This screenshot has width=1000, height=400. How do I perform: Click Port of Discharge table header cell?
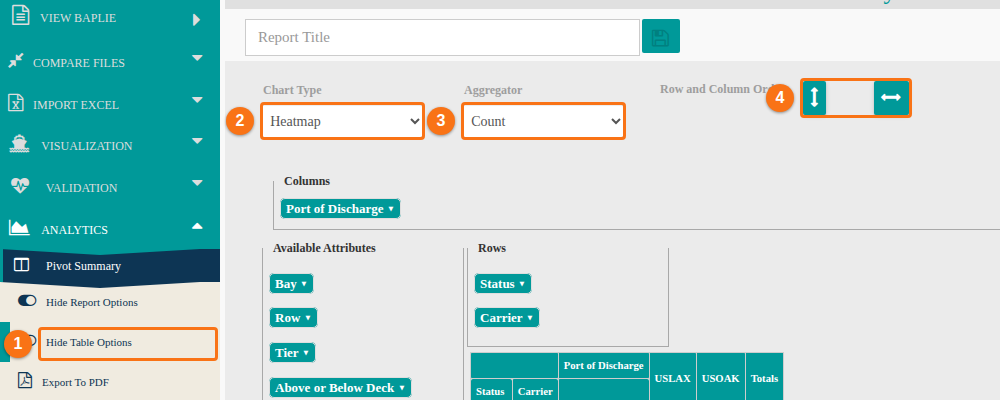pyautogui.click(x=603, y=366)
